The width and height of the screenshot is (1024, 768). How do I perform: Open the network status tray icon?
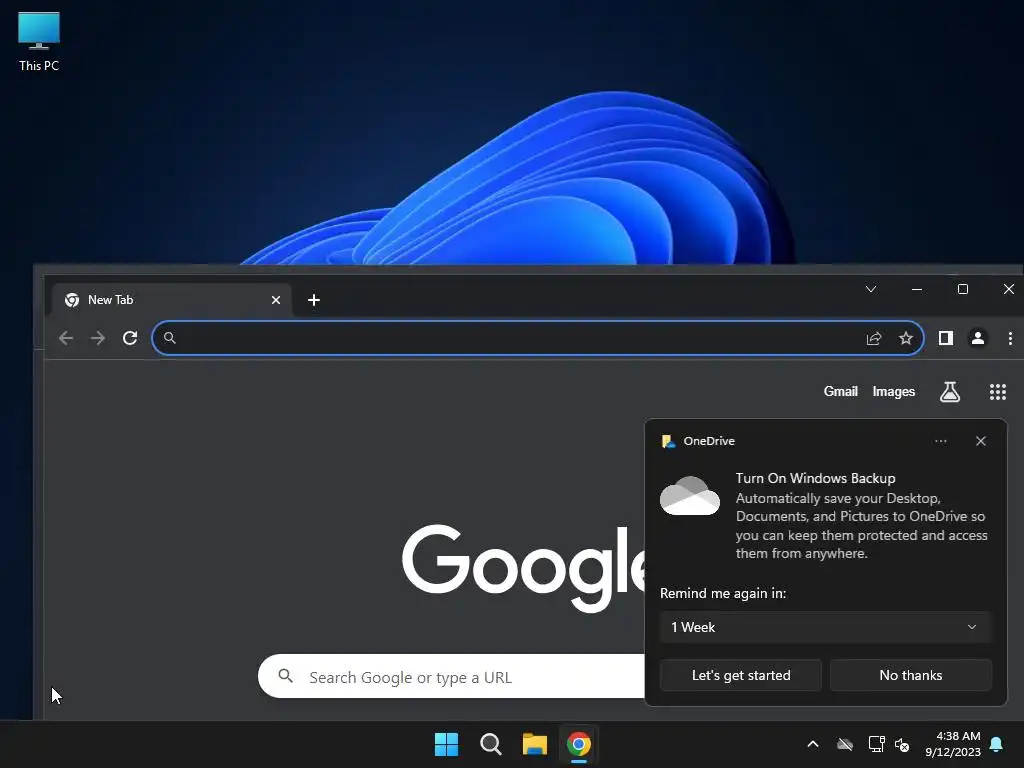tap(876, 744)
